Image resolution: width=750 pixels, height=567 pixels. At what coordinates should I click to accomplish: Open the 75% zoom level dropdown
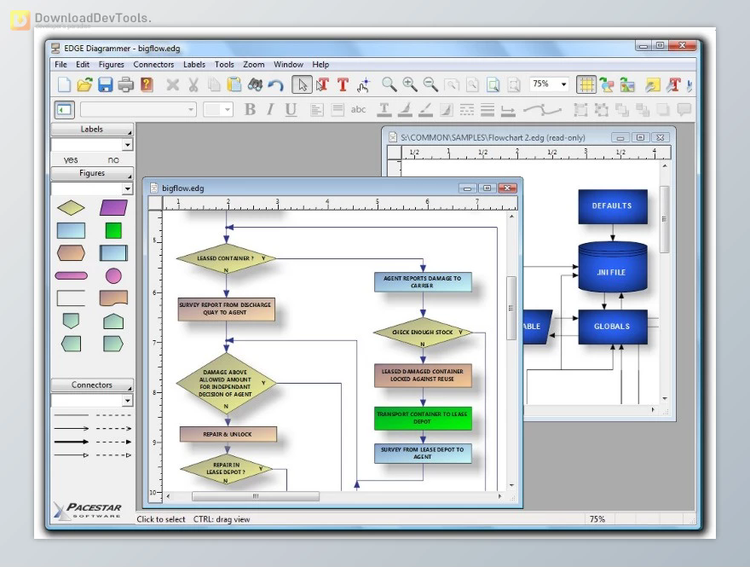(563, 85)
